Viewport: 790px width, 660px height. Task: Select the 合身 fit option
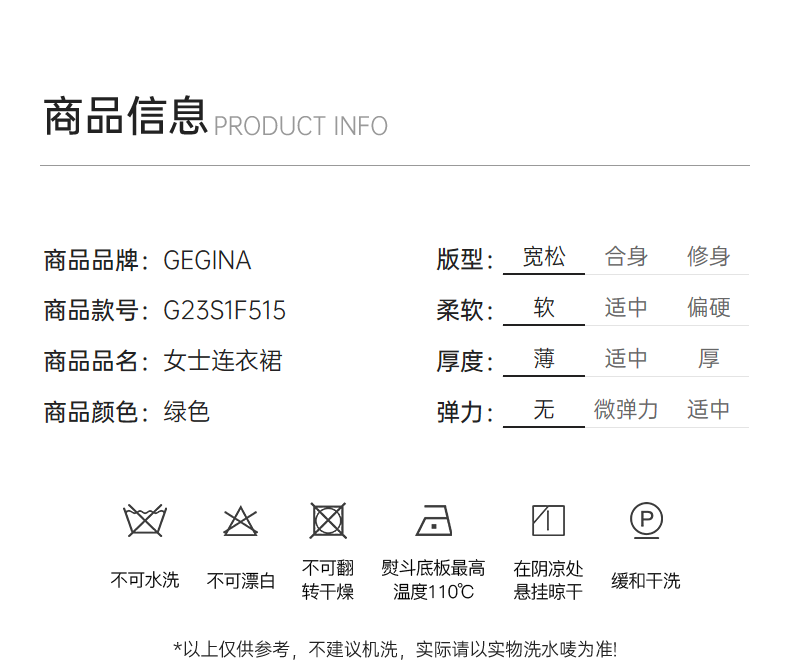[626, 258]
